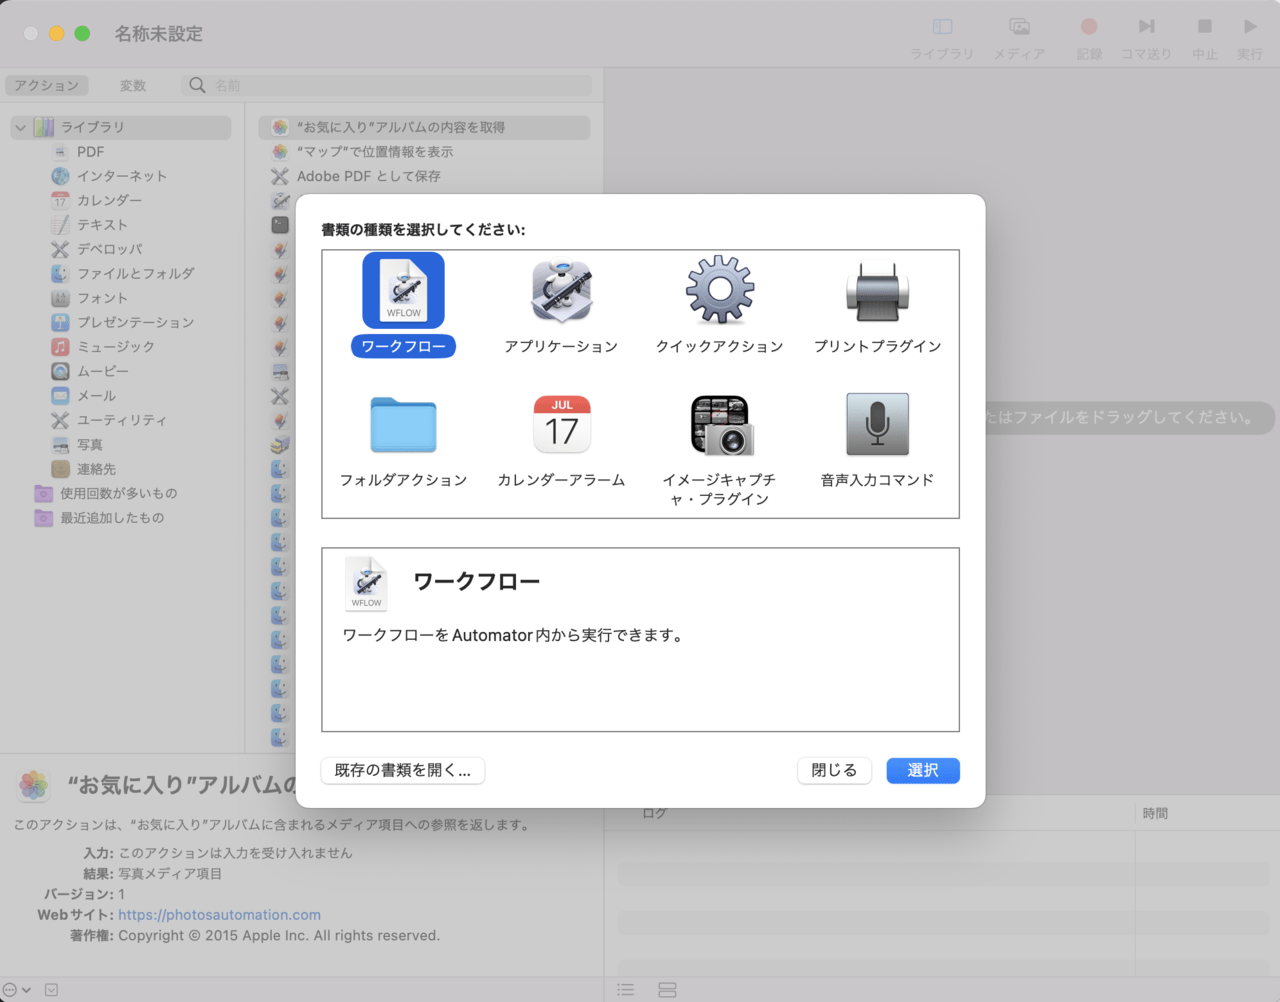Select ライブラリ in the sidebar
Image resolution: width=1280 pixels, height=1002 pixels.
coord(121,127)
